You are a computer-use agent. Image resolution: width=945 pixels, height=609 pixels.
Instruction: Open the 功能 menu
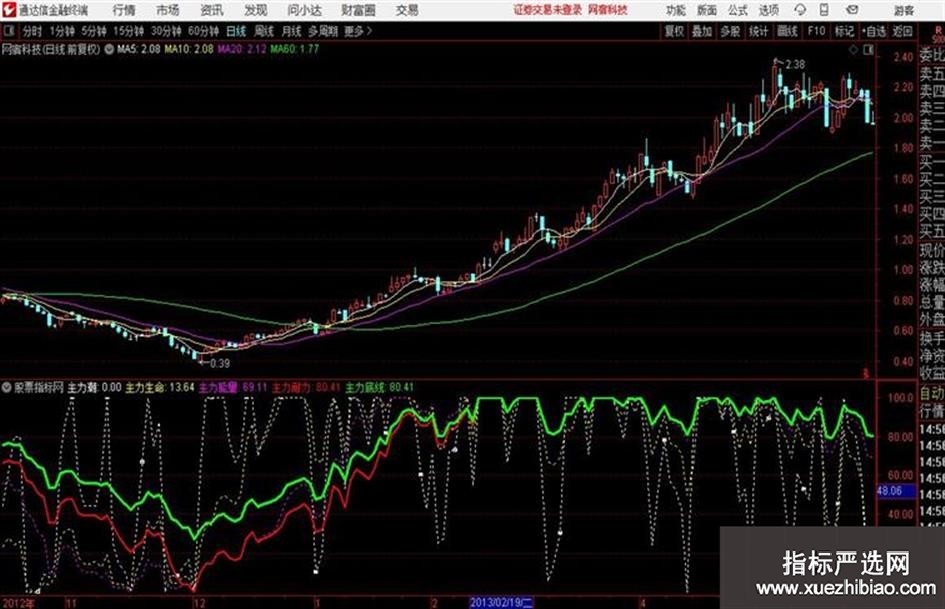pyautogui.click(x=676, y=10)
